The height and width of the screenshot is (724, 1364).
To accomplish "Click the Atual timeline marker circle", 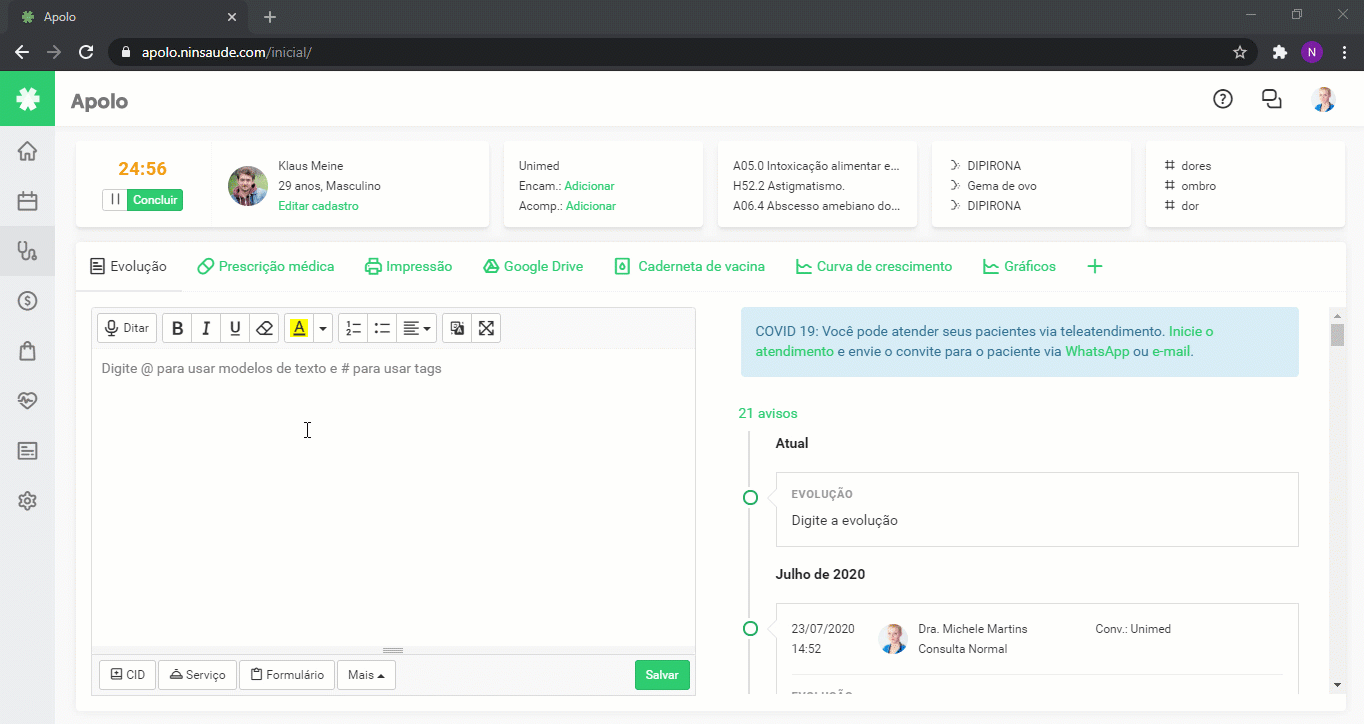I will point(750,498).
